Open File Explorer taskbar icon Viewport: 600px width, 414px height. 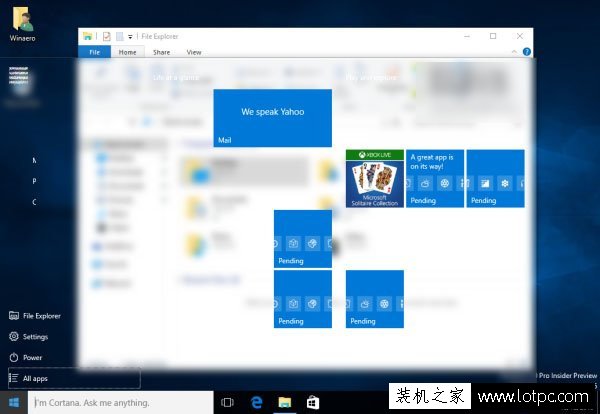pyautogui.click(x=285, y=403)
